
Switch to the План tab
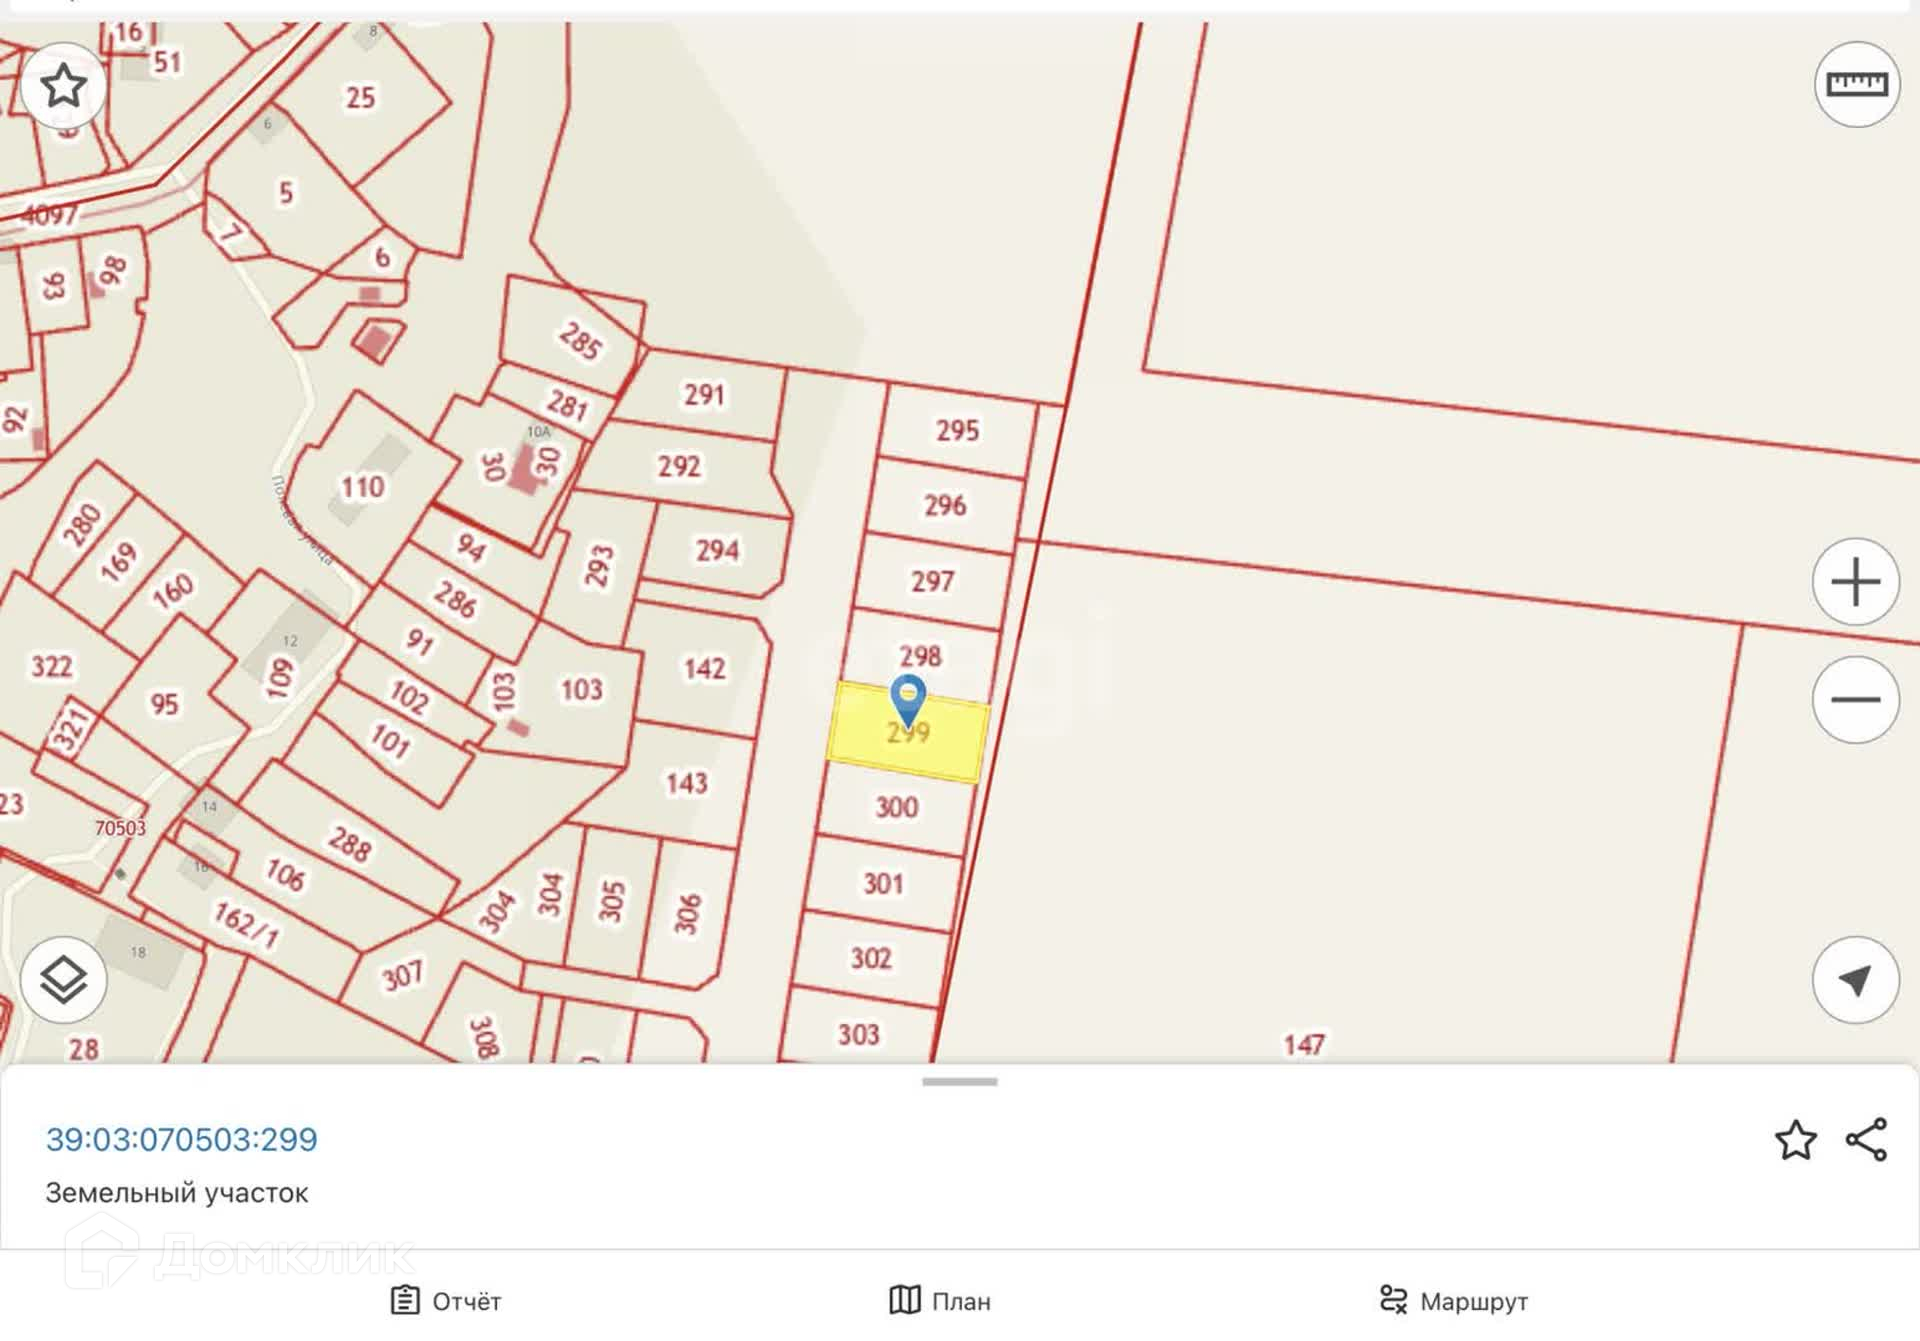[940, 1301]
